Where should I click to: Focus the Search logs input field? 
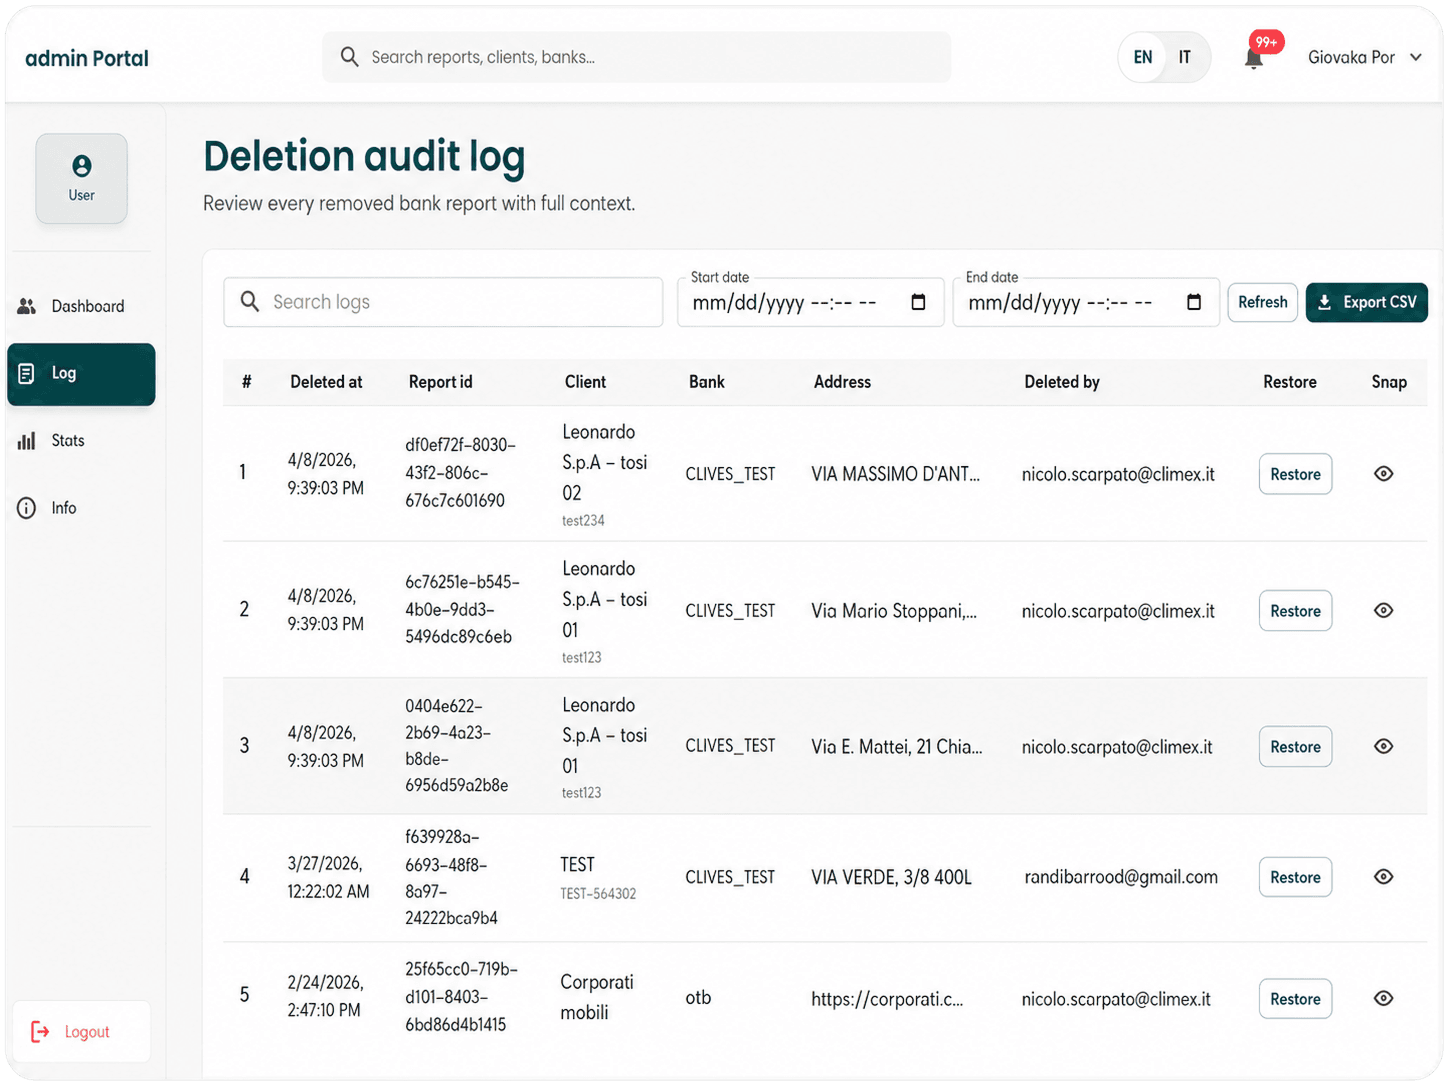click(443, 302)
